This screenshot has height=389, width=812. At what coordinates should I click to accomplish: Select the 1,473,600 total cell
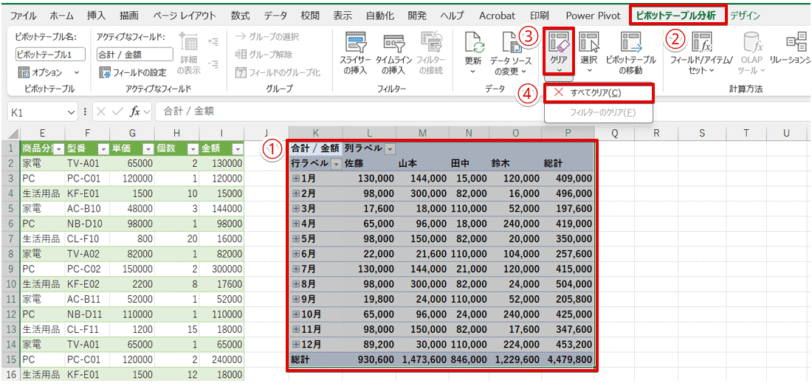[x=423, y=359]
